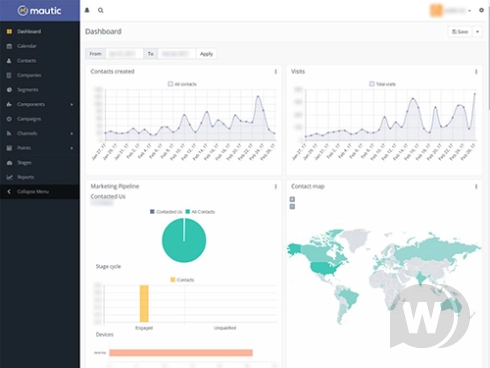This screenshot has height=368, width=490.
Task: Toggle the Contacted Us legend swatch
Action: (x=152, y=212)
